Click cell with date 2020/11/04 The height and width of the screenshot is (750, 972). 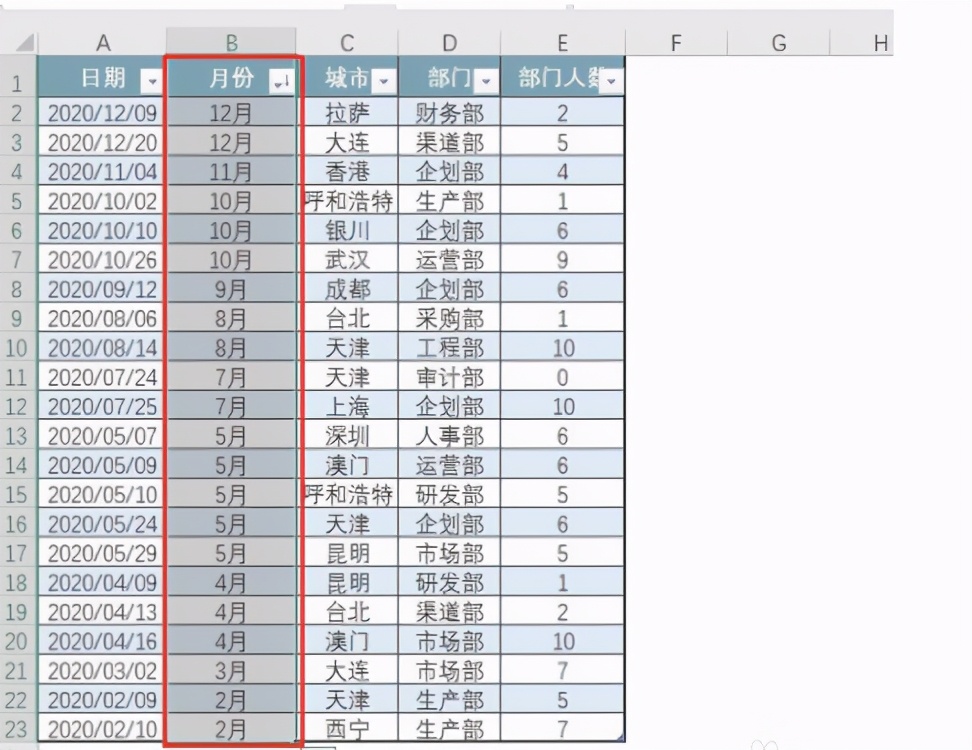[102, 172]
